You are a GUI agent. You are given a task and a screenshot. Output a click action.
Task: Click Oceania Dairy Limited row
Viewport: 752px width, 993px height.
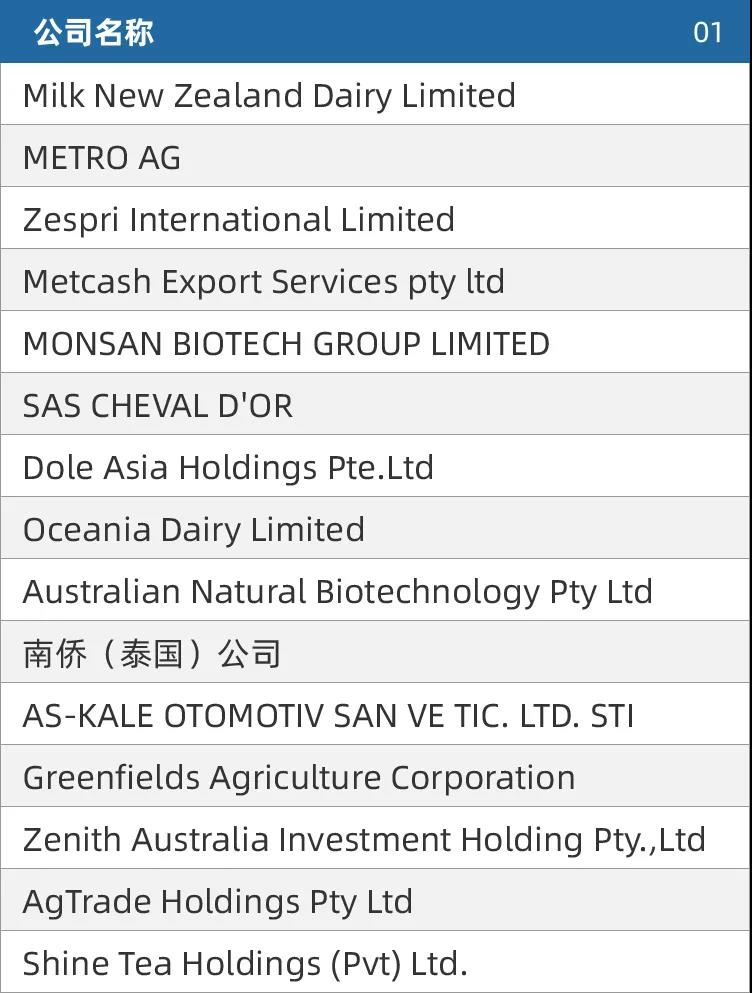(376, 528)
